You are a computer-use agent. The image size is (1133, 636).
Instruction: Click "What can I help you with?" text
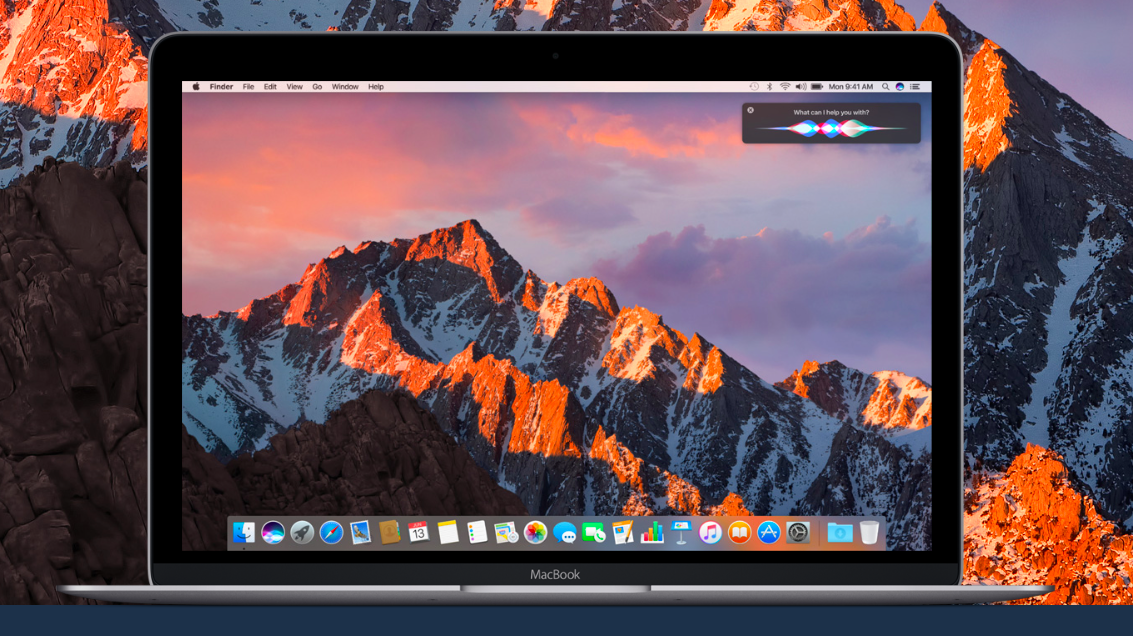pyautogui.click(x=831, y=112)
